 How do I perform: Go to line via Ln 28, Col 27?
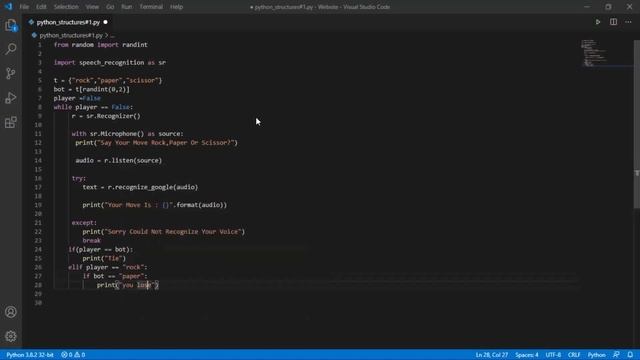491,355
